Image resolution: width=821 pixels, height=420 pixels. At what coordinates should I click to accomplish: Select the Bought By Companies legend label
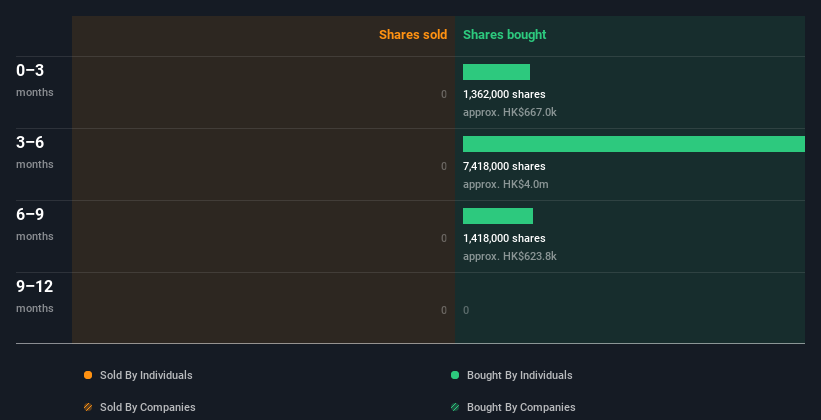coord(521,407)
